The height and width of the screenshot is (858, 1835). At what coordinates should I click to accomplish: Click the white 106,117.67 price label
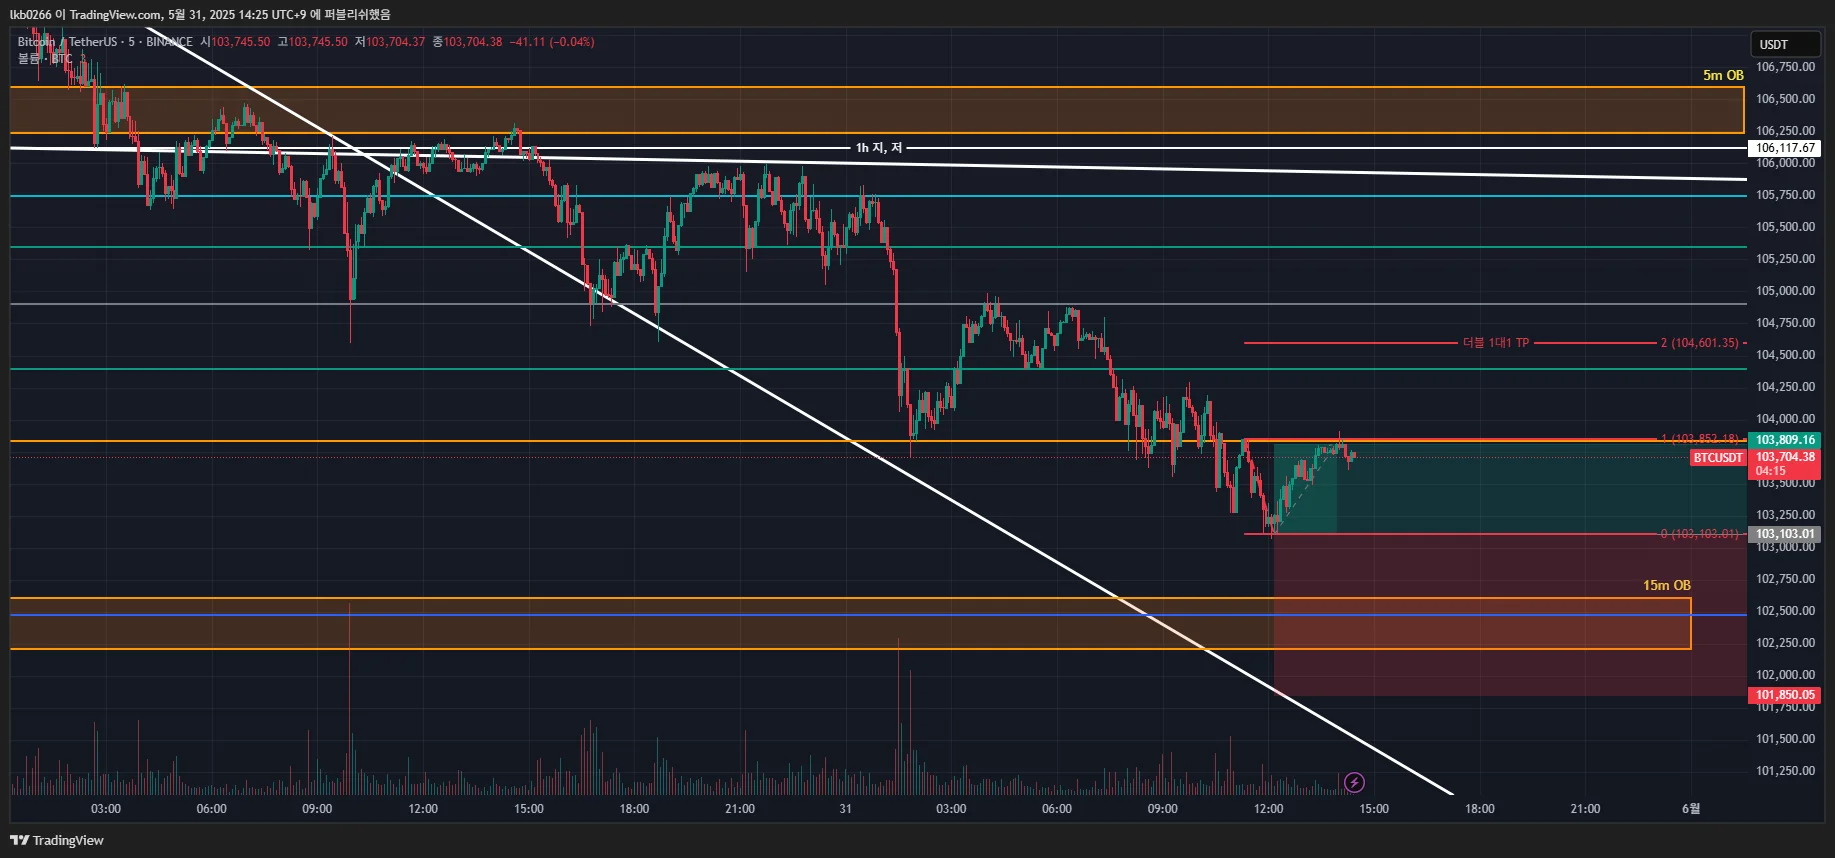point(1785,148)
